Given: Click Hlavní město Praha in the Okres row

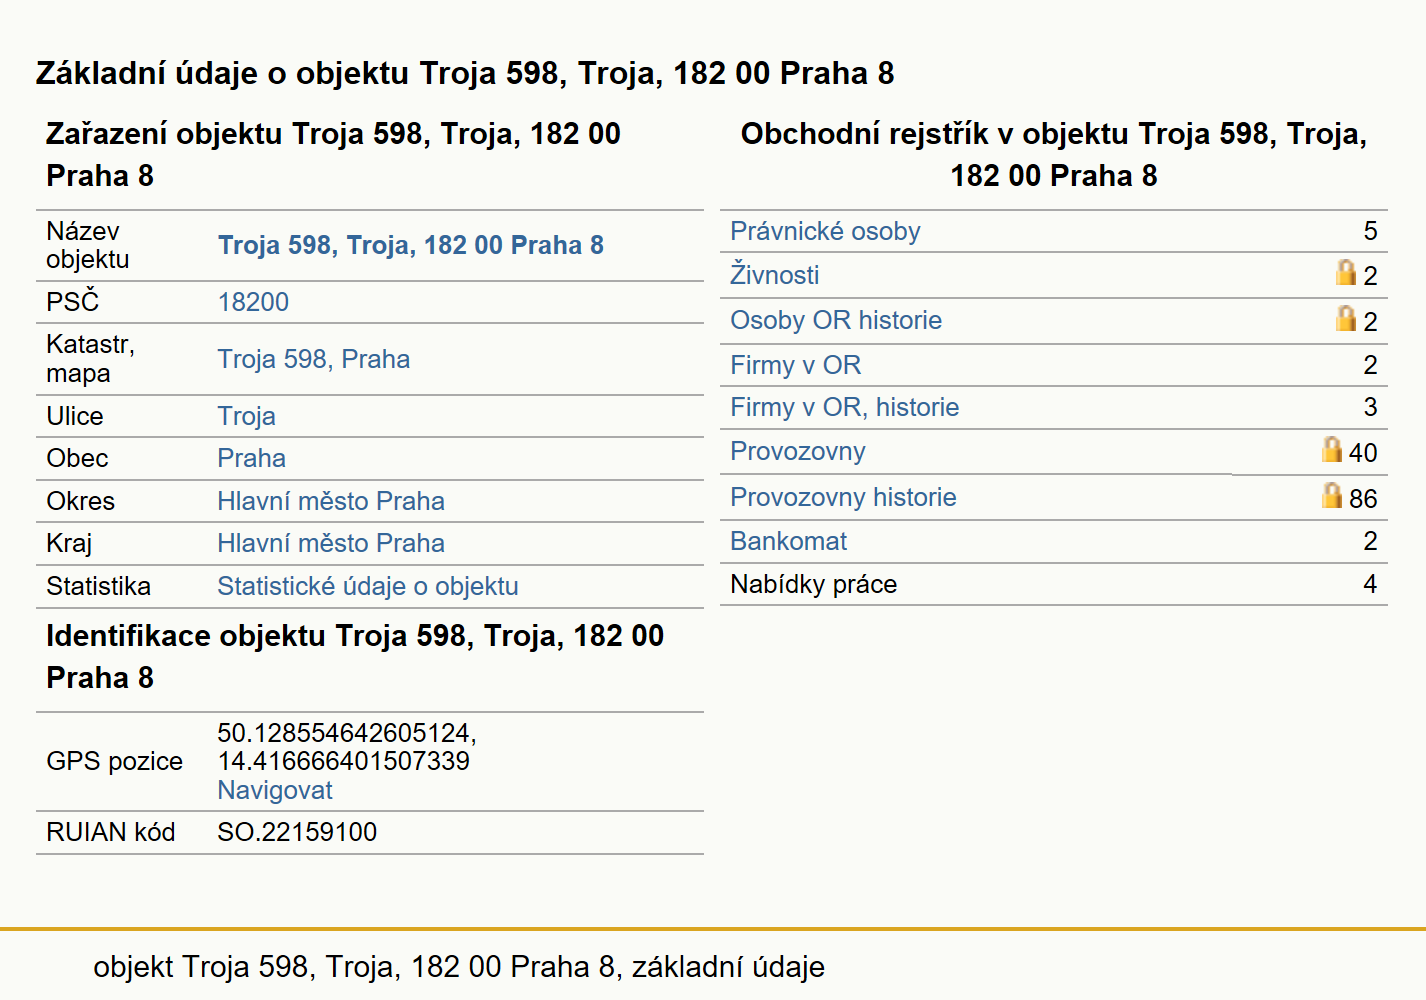Looking at the screenshot, I should pos(331,501).
